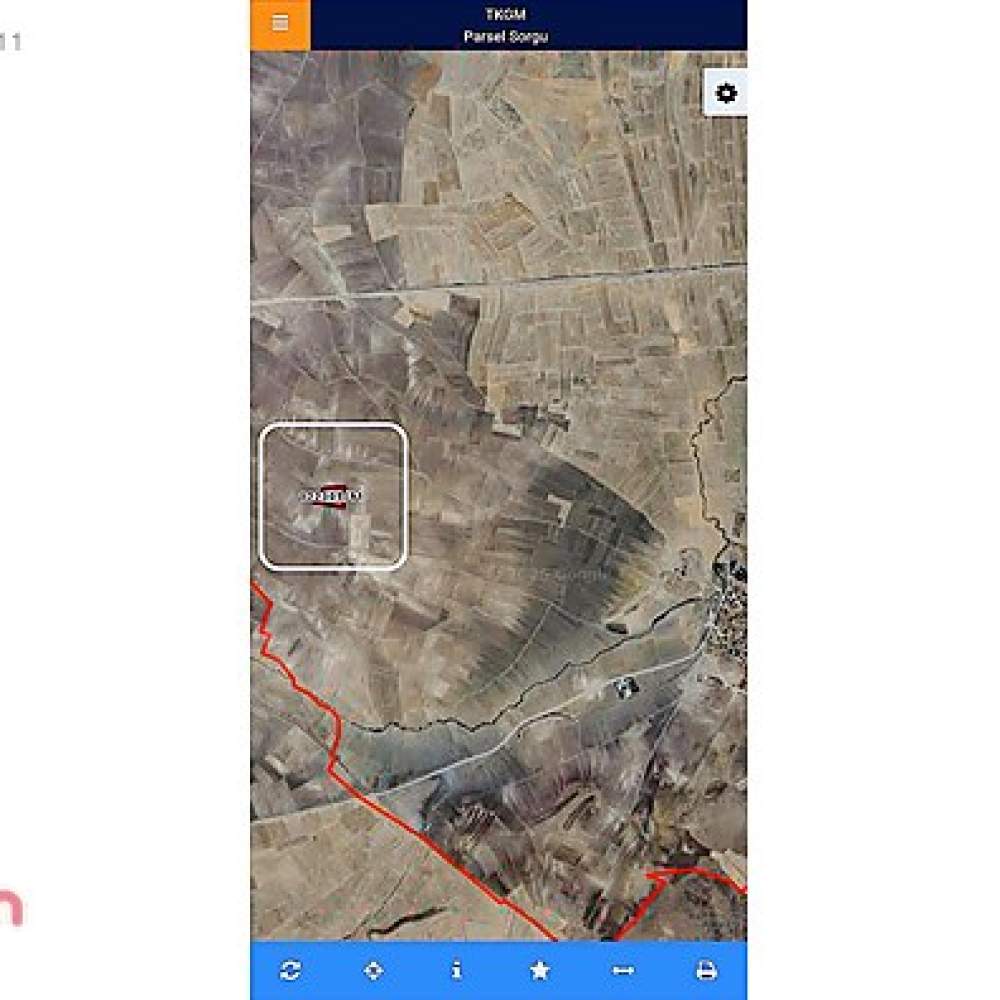The height and width of the screenshot is (1000, 1000).
Task: Select the red parcel label marker
Action: [332, 496]
